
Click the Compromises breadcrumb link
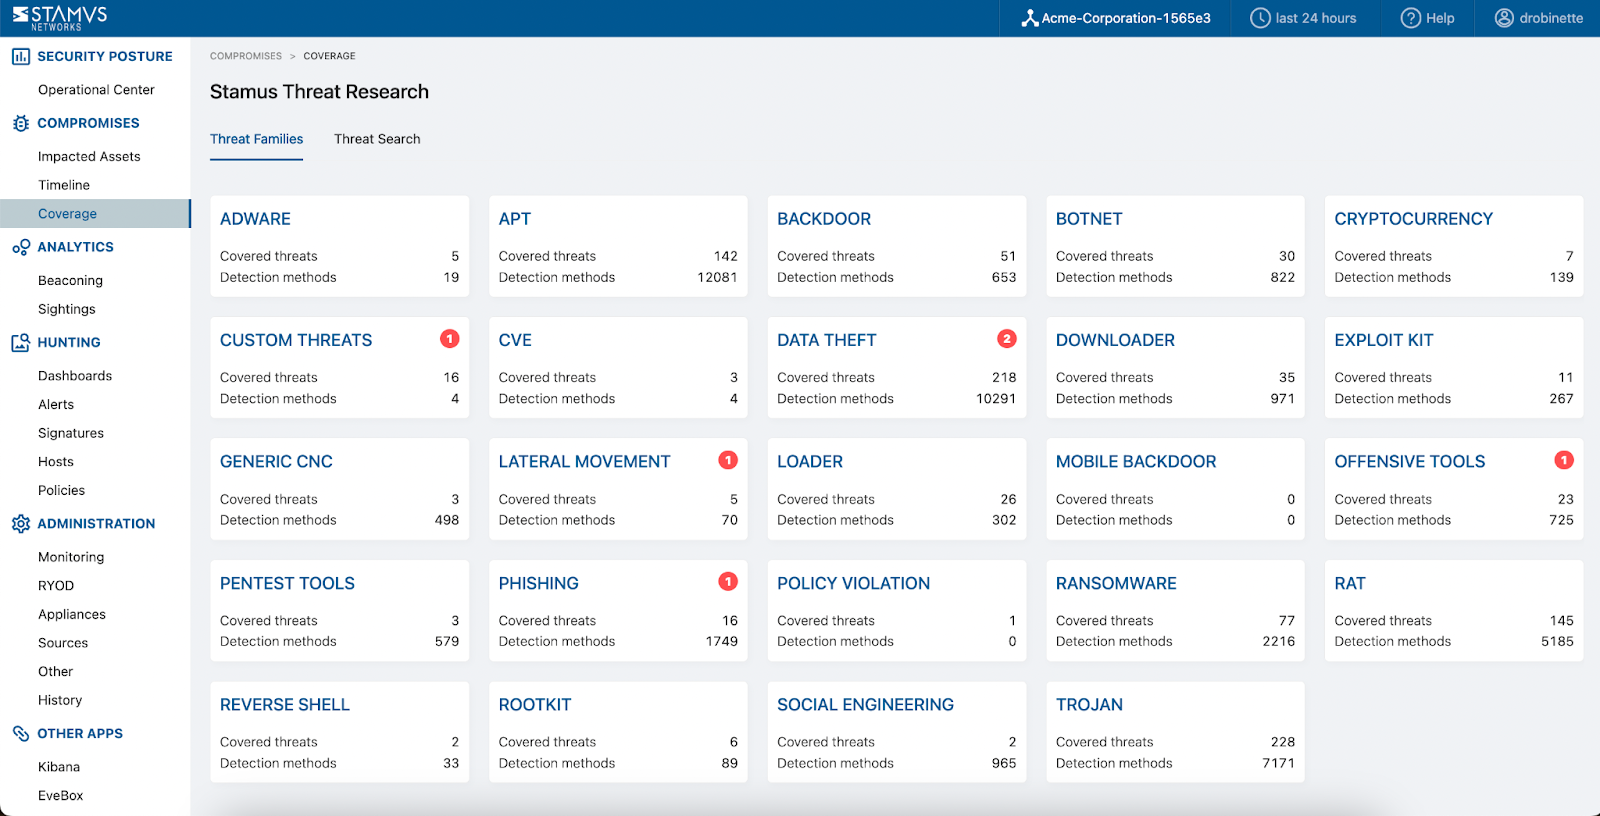[246, 56]
